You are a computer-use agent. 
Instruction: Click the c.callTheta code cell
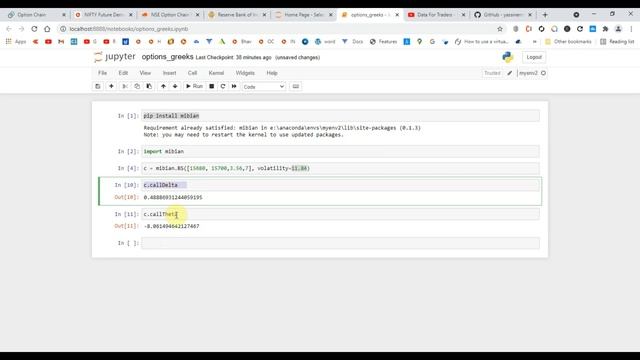[340, 214]
